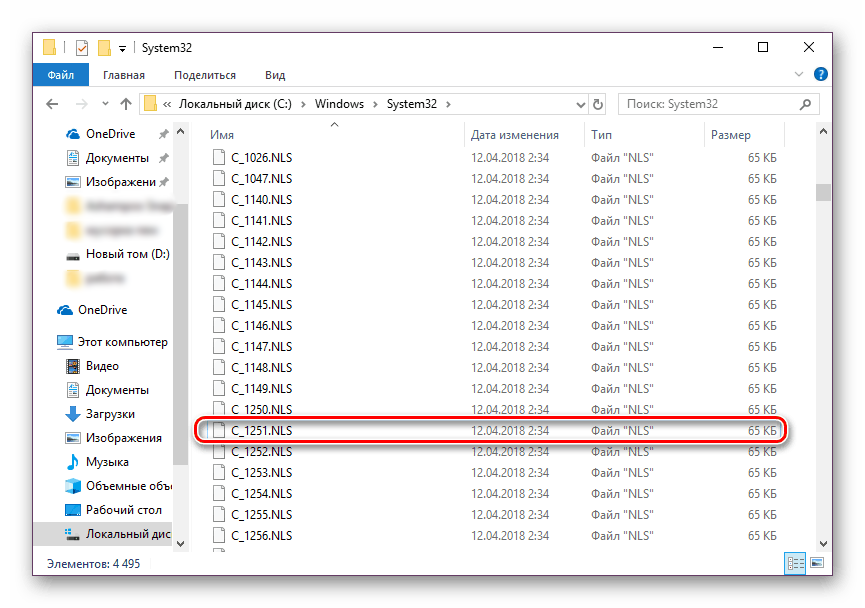This screenshot has width=865, height=608.
Task: Click Windows in the address breadcrumb
Action: click(x=339, y=104)
